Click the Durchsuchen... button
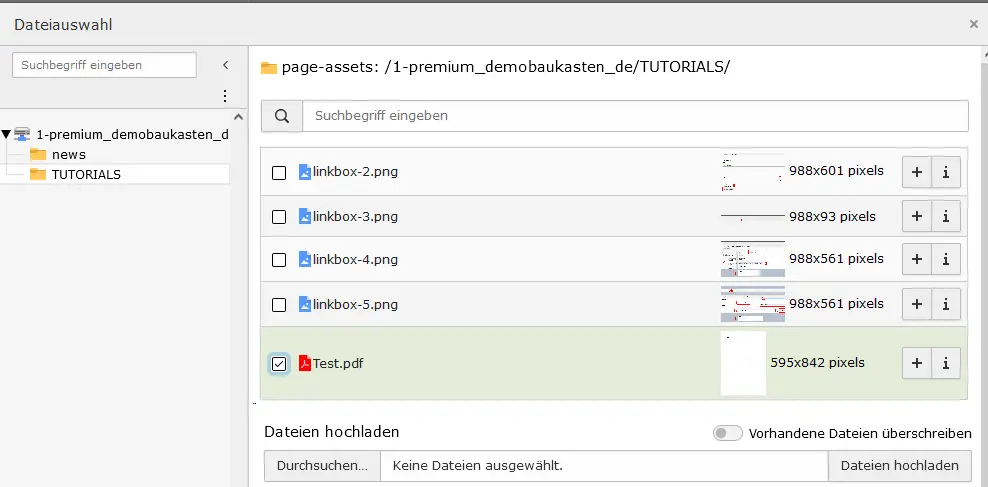Viewport: 988px width, 487px height. pyautogui.click(x=322, y=466)
